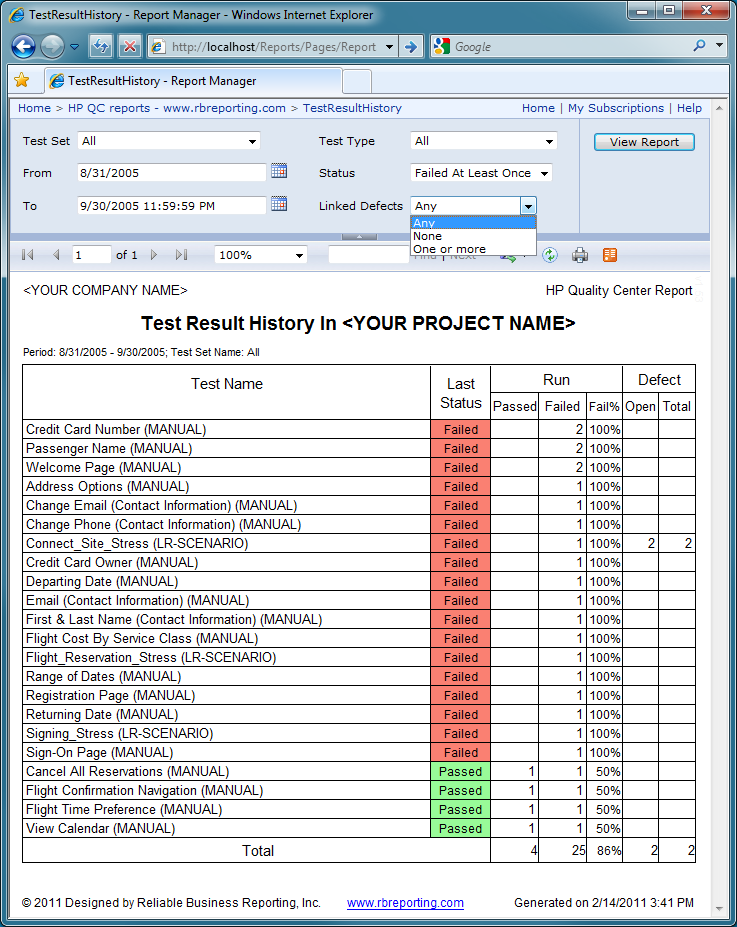
Task: Click the Help link
Action: pyautogui.click(x=689, y=108)
